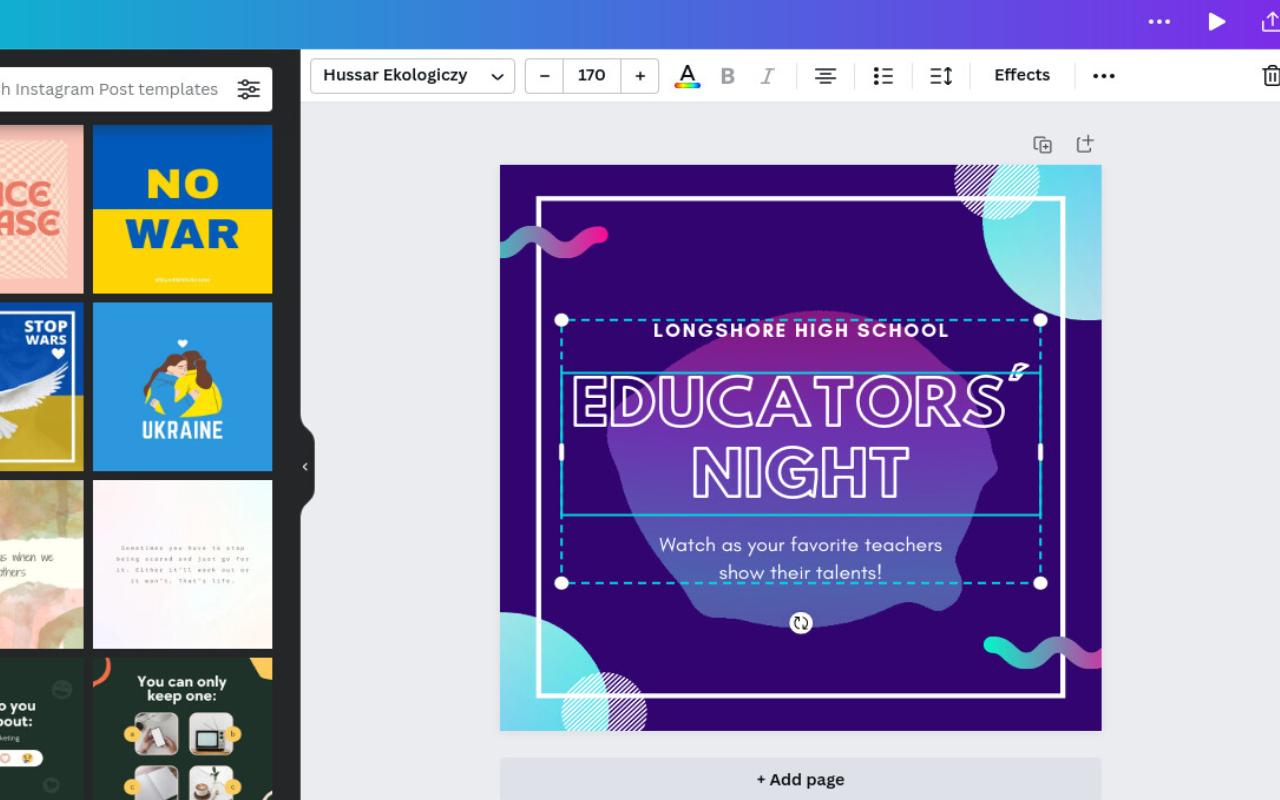1280x800 pixels.
Task: Collapse the side panel with arrow handle
Action: 305,466
